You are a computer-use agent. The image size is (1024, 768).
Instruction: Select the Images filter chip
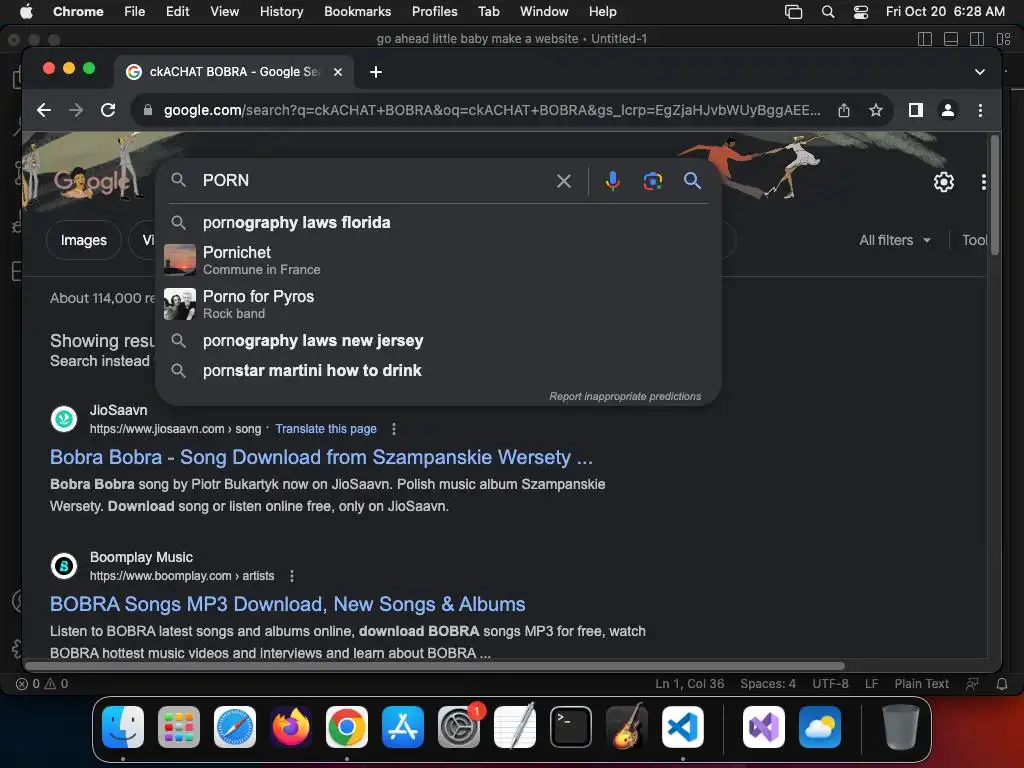point(84,240)
